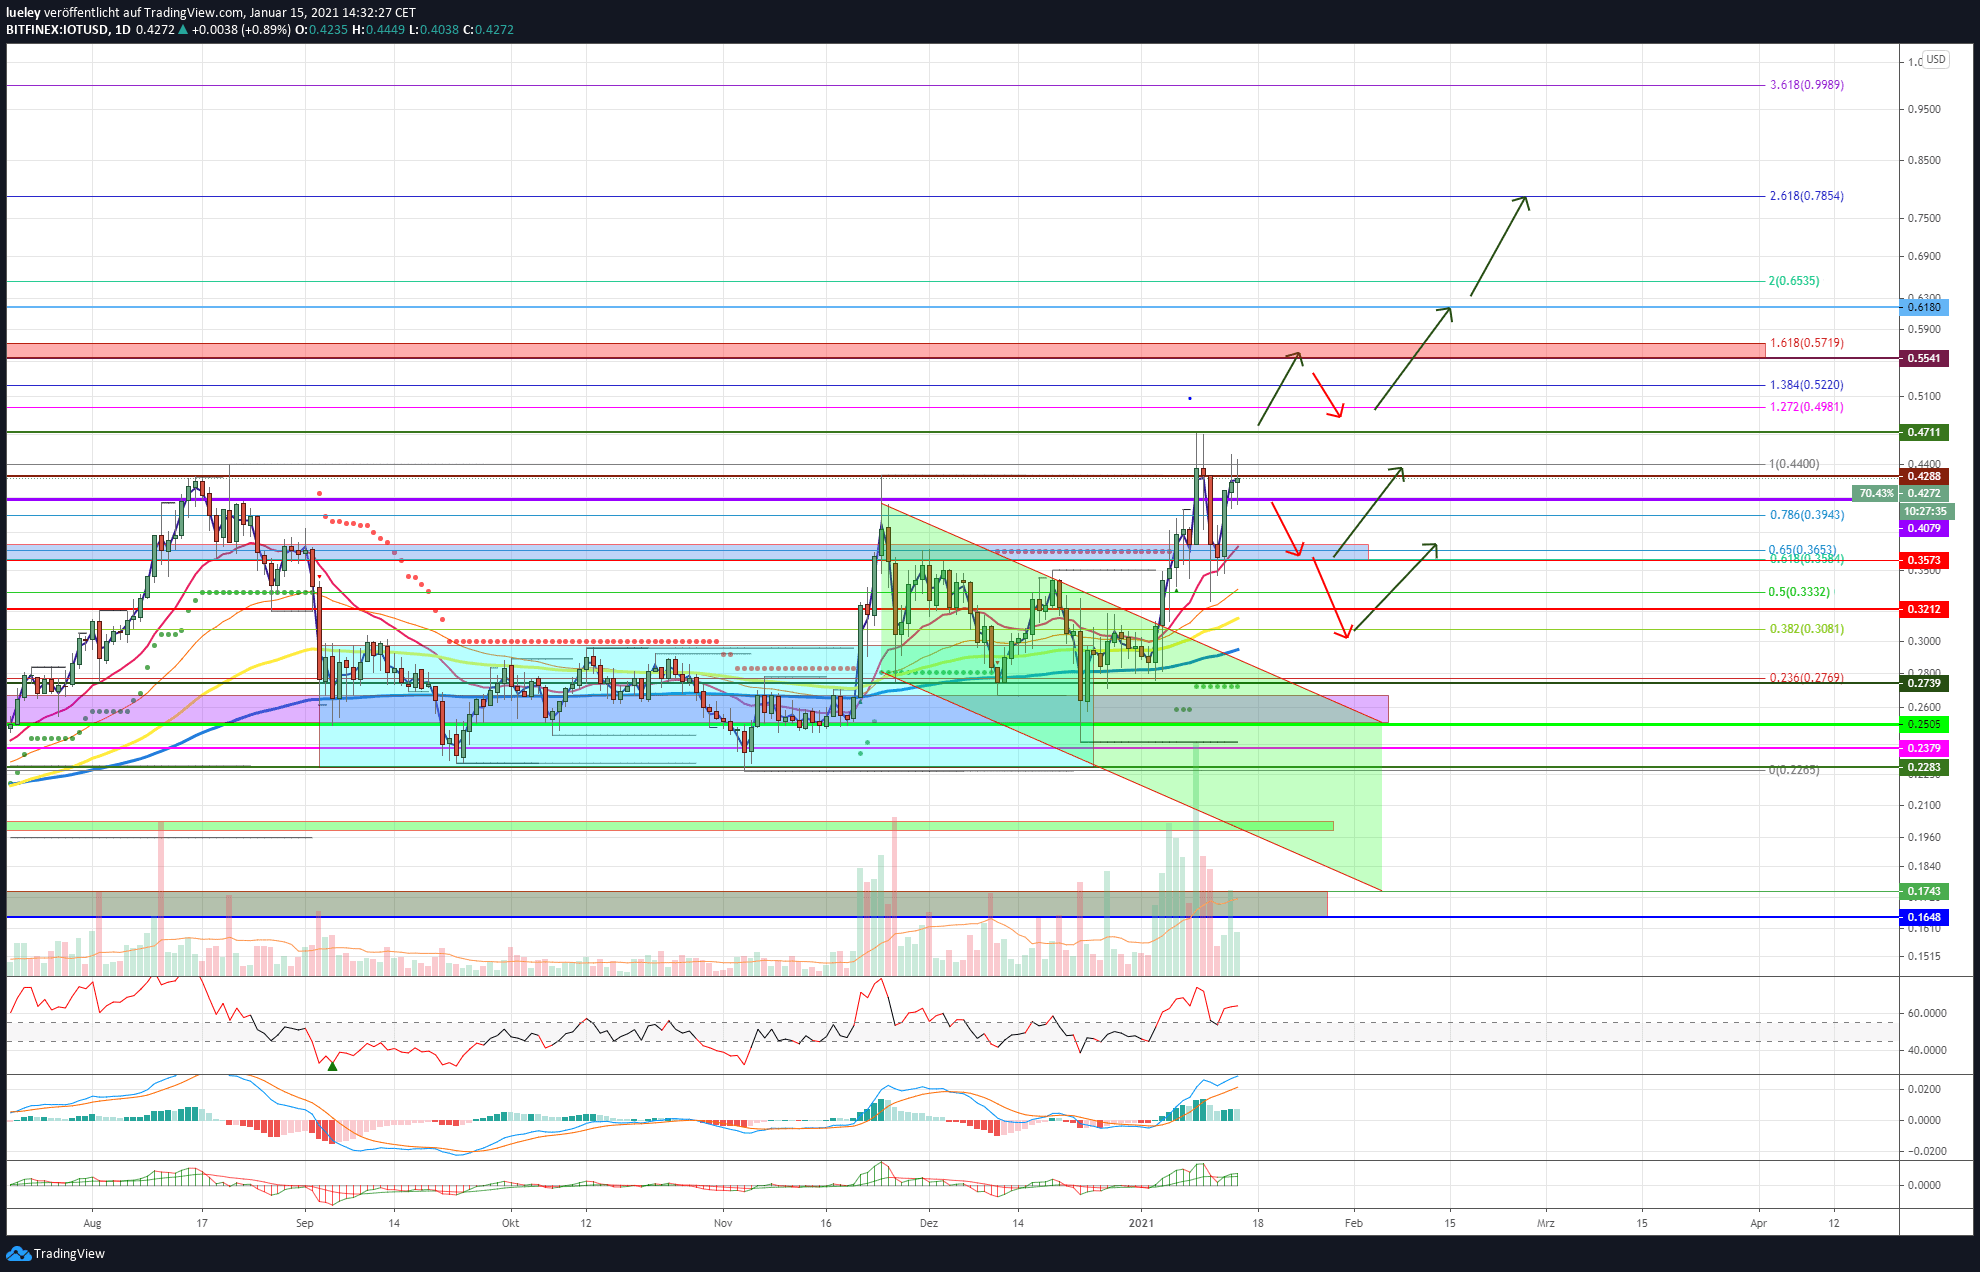Image resolution: width=1980 pixels, height=1272 pixels.
Task: Click the 0.3000 price axis tick
Action: [1924, 641]
